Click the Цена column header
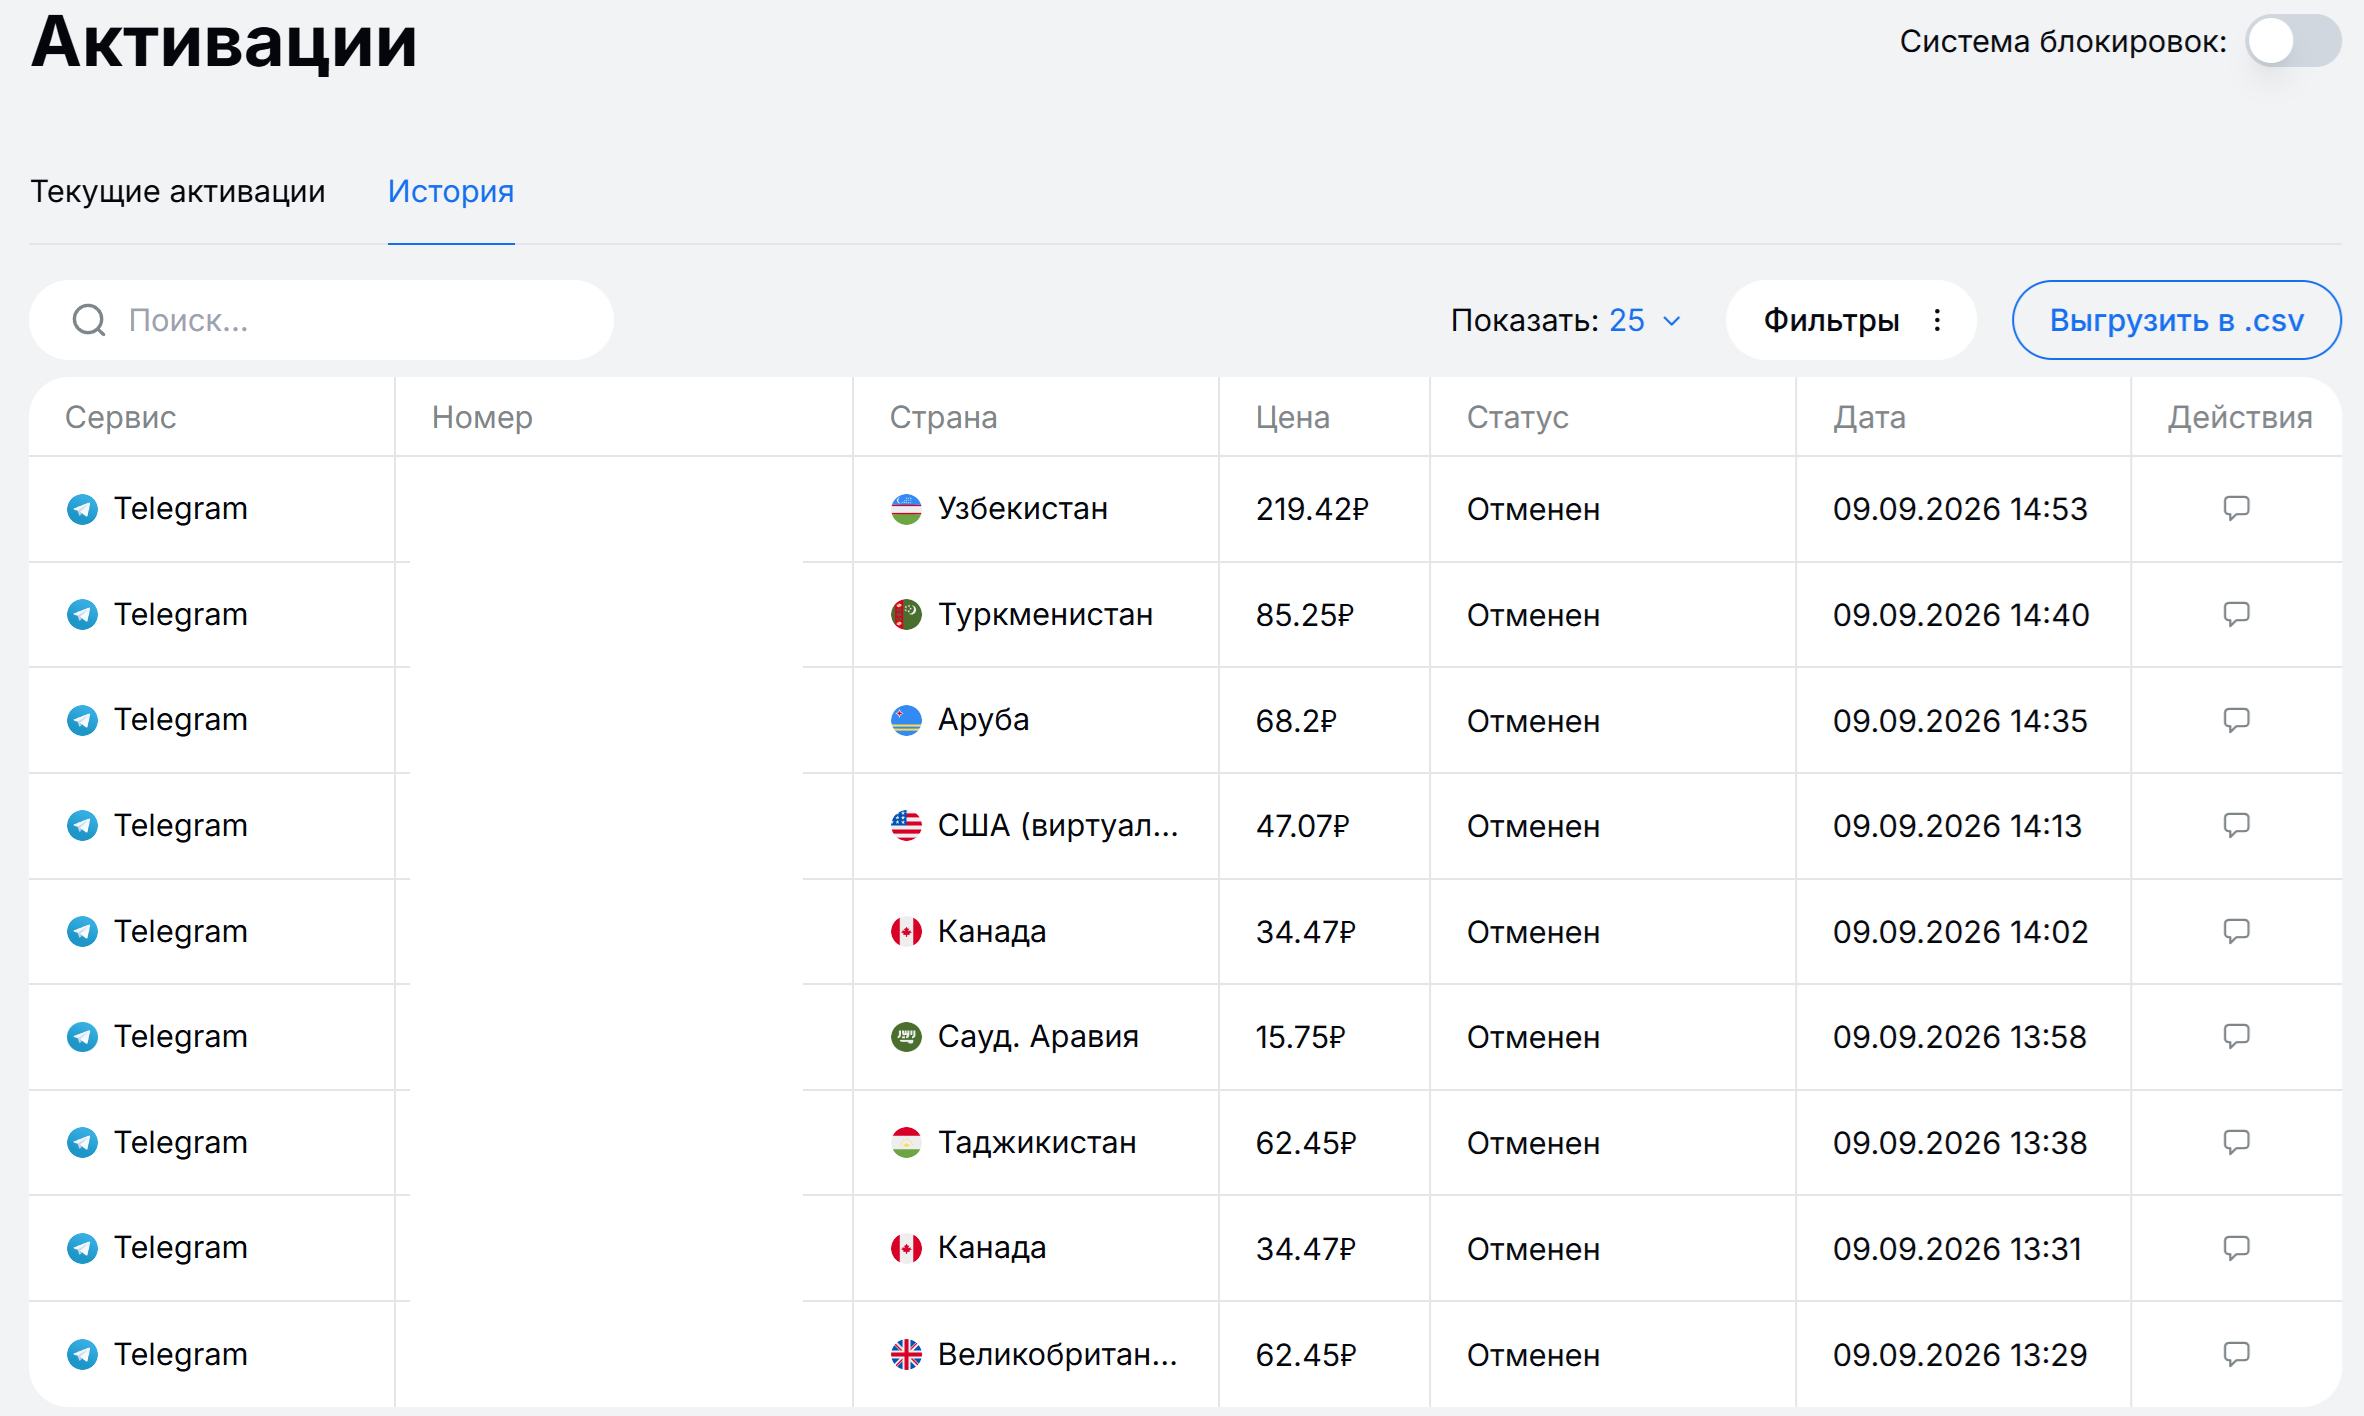 [1292, 417]
